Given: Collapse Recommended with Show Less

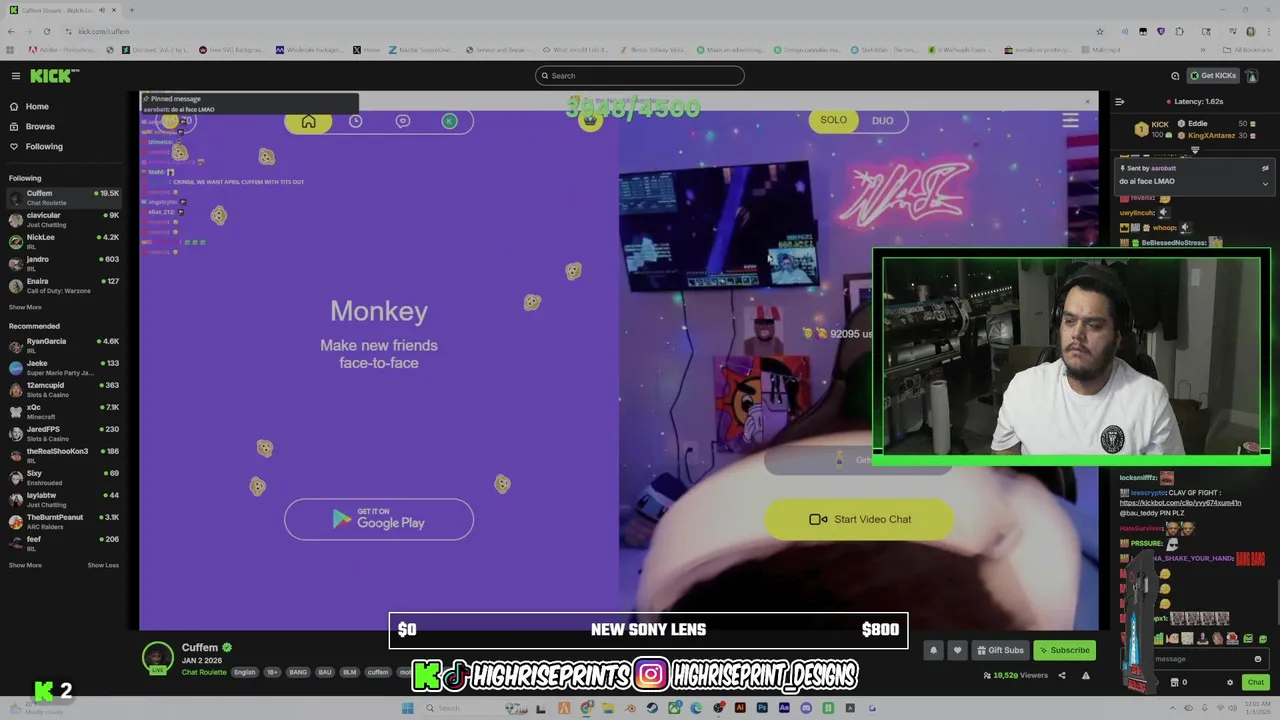Looking at the screenshot, I should [103, 565].
